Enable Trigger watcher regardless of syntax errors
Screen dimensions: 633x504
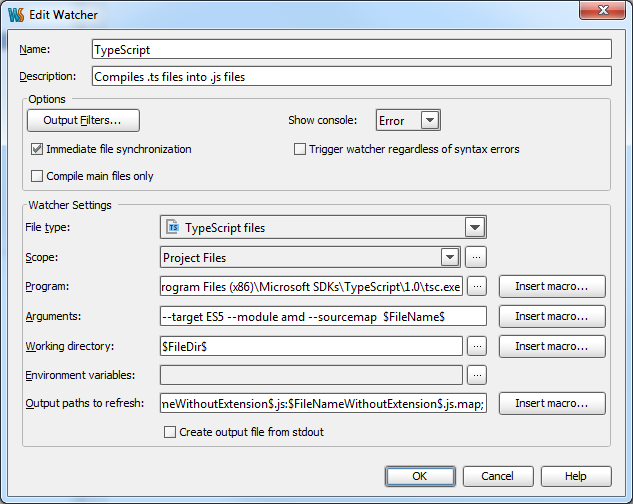300,149
